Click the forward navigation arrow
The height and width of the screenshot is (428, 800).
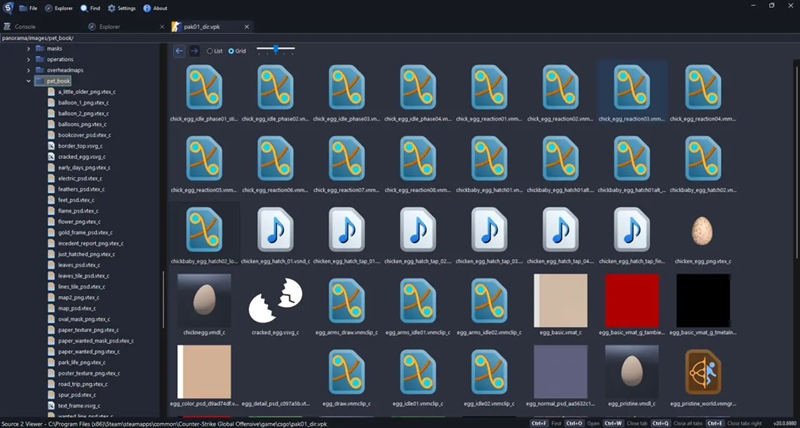pos(194,51)
